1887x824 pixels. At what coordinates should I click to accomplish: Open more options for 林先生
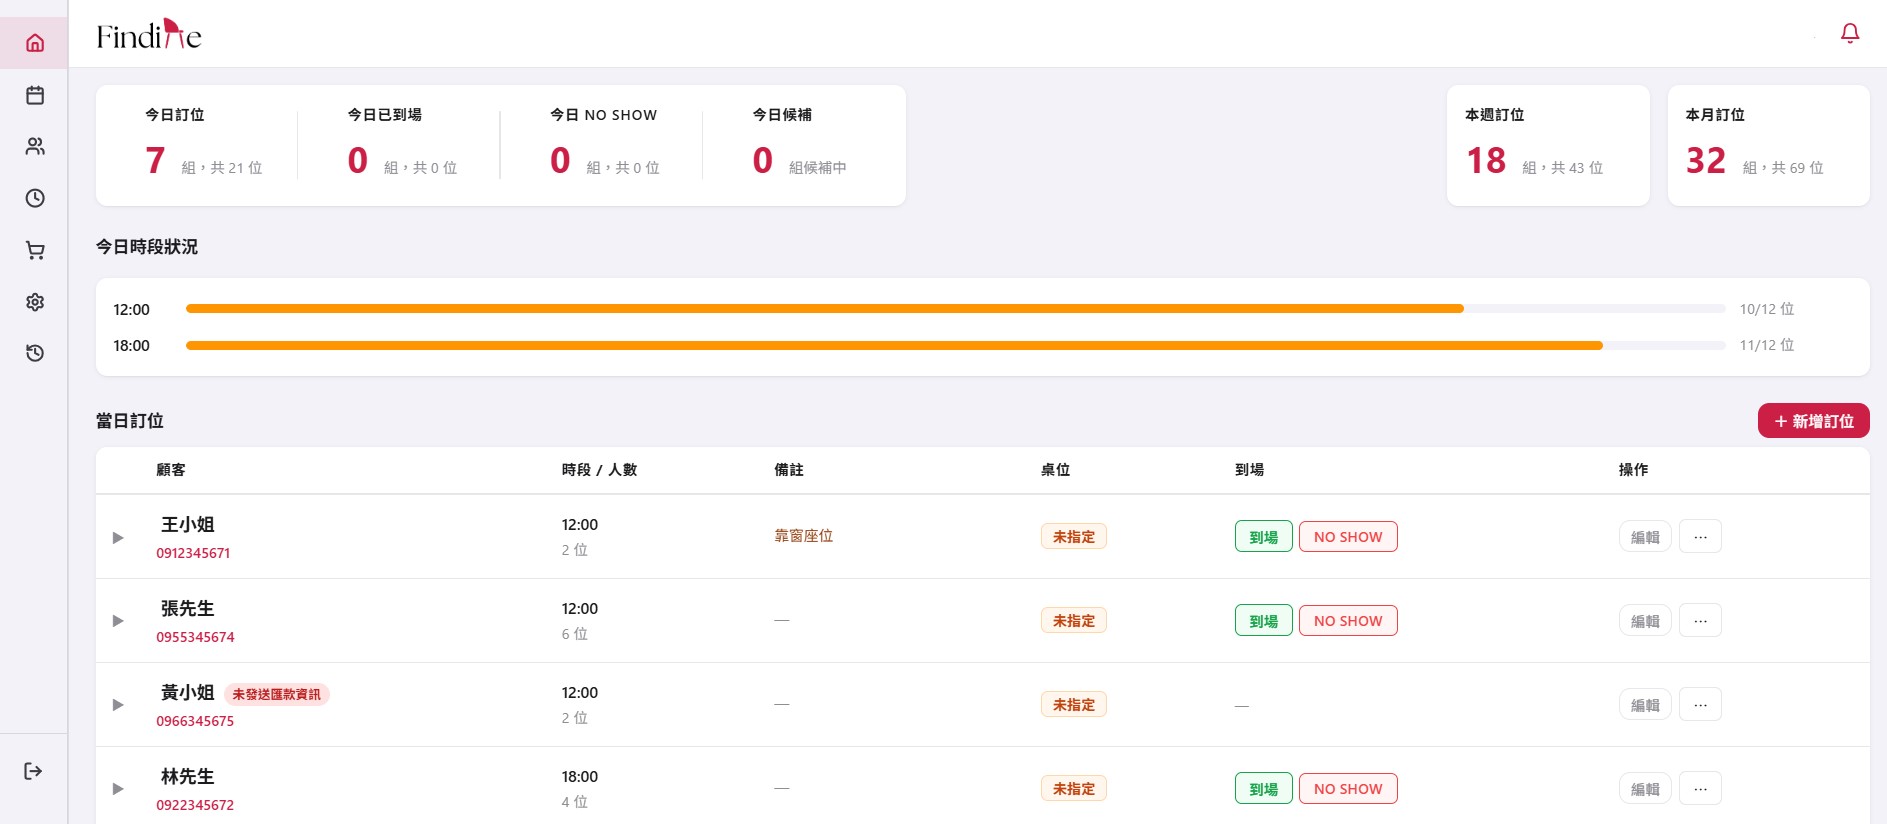(x=1700, y=789)
